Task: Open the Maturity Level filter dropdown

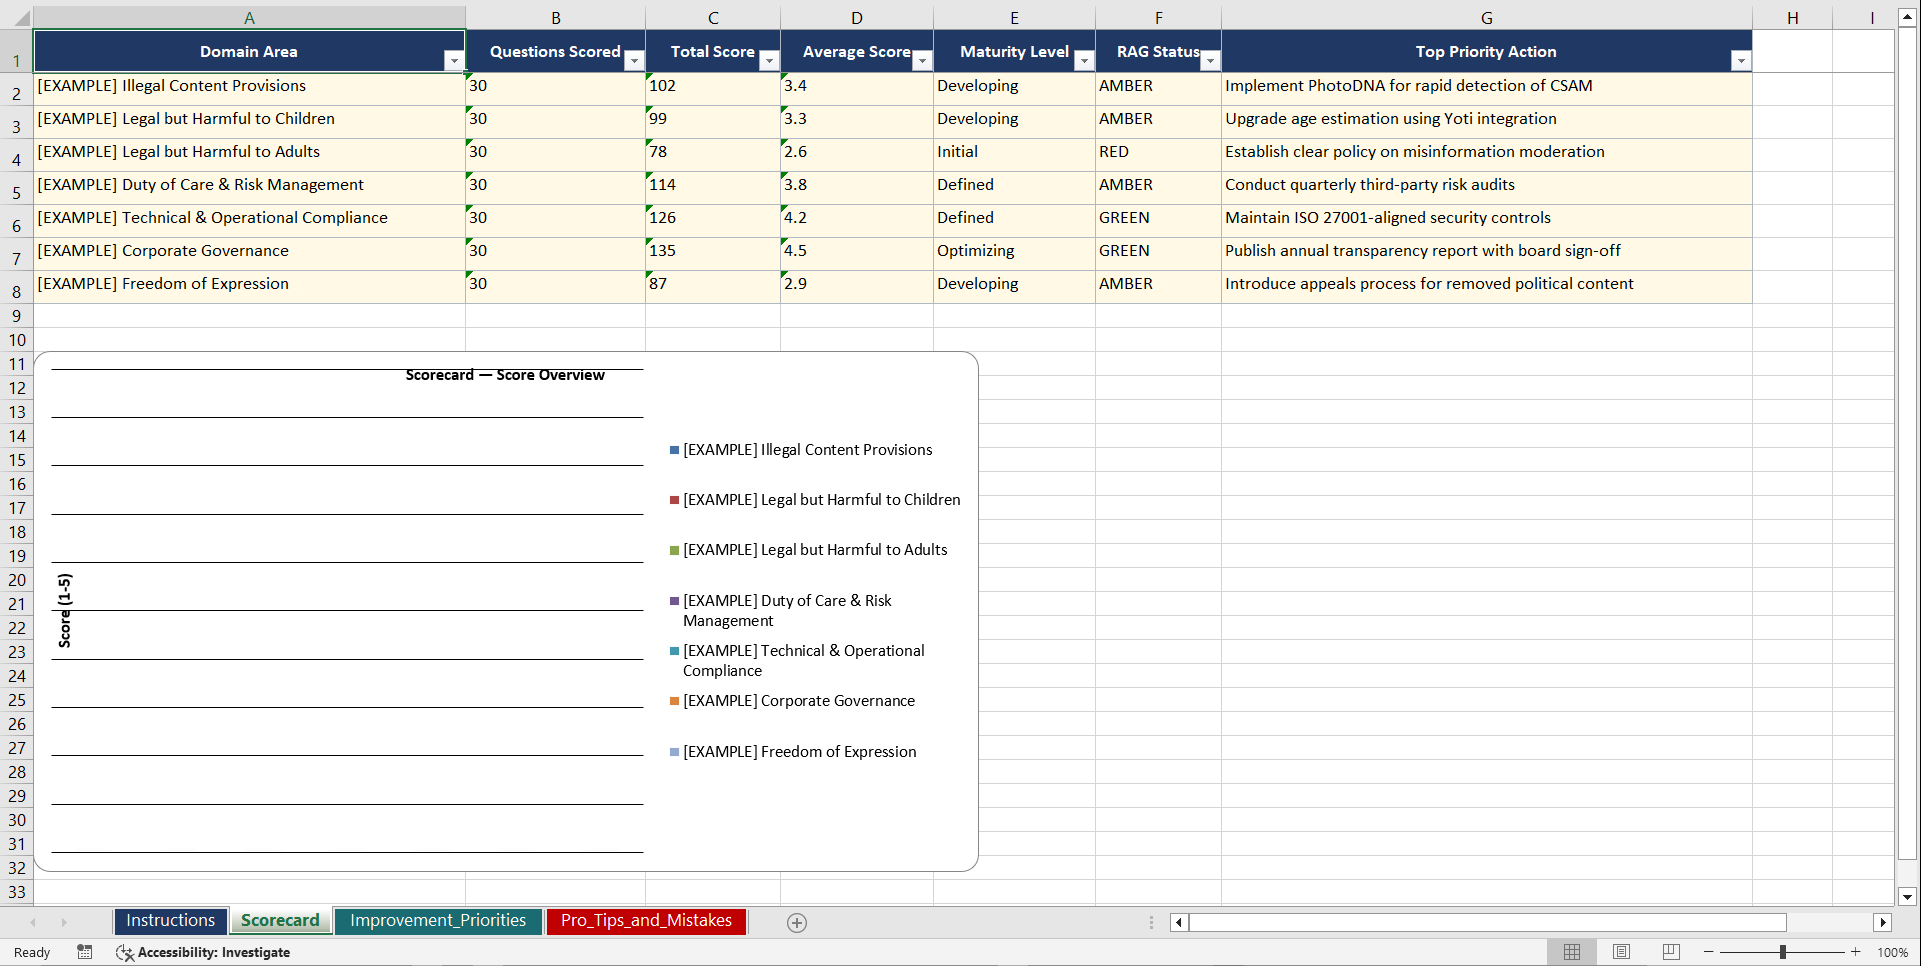Action: pyautogui.click(x=1084, y=61)
